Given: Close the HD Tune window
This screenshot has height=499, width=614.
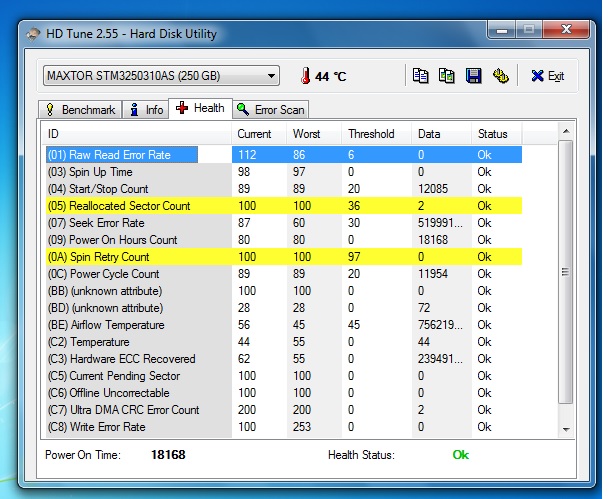Looking at the screenshot, I should coord(566,30).
